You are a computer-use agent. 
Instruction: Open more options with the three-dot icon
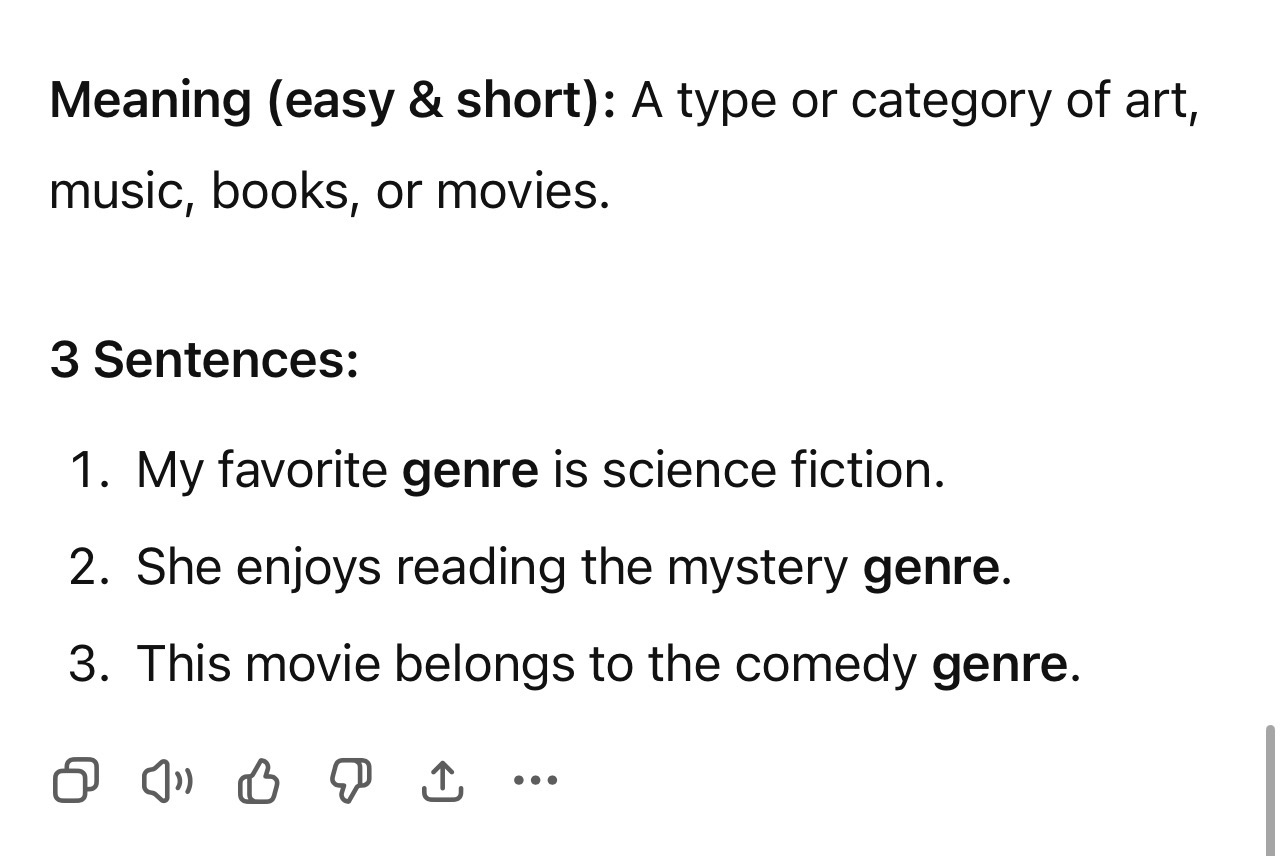click(534, 779)
